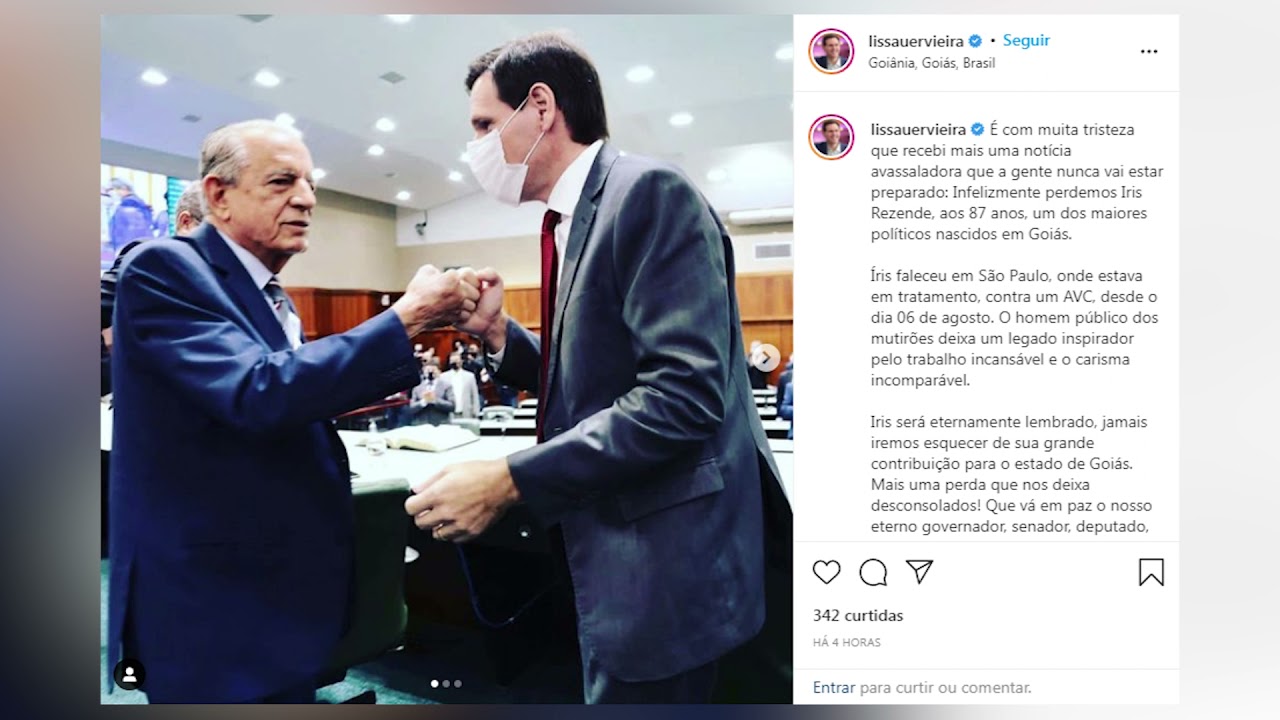1280x720 pixels.
Task: Open the Entrar login link
Action: 834,687
